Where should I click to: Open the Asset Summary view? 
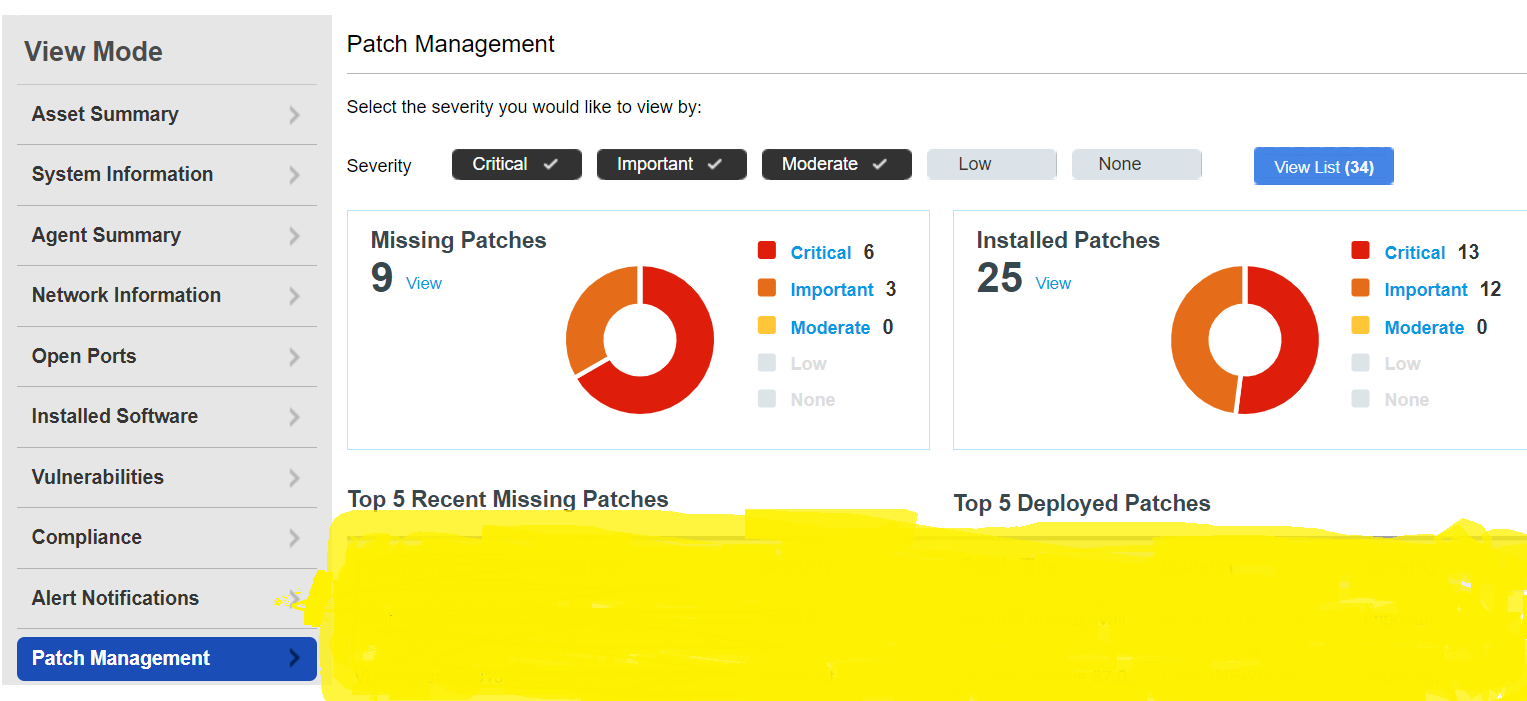[x=167, y=115]
